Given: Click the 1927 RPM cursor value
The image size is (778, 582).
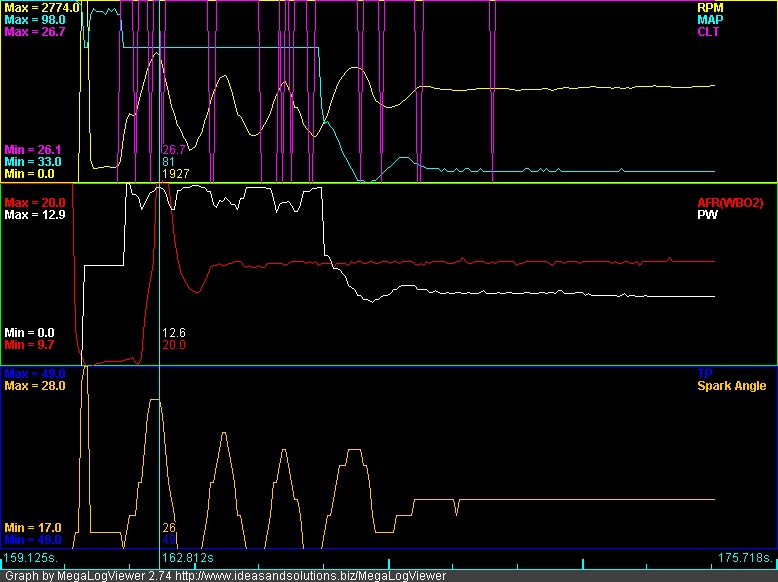Looking at the screenshot, I should (176, 173).
